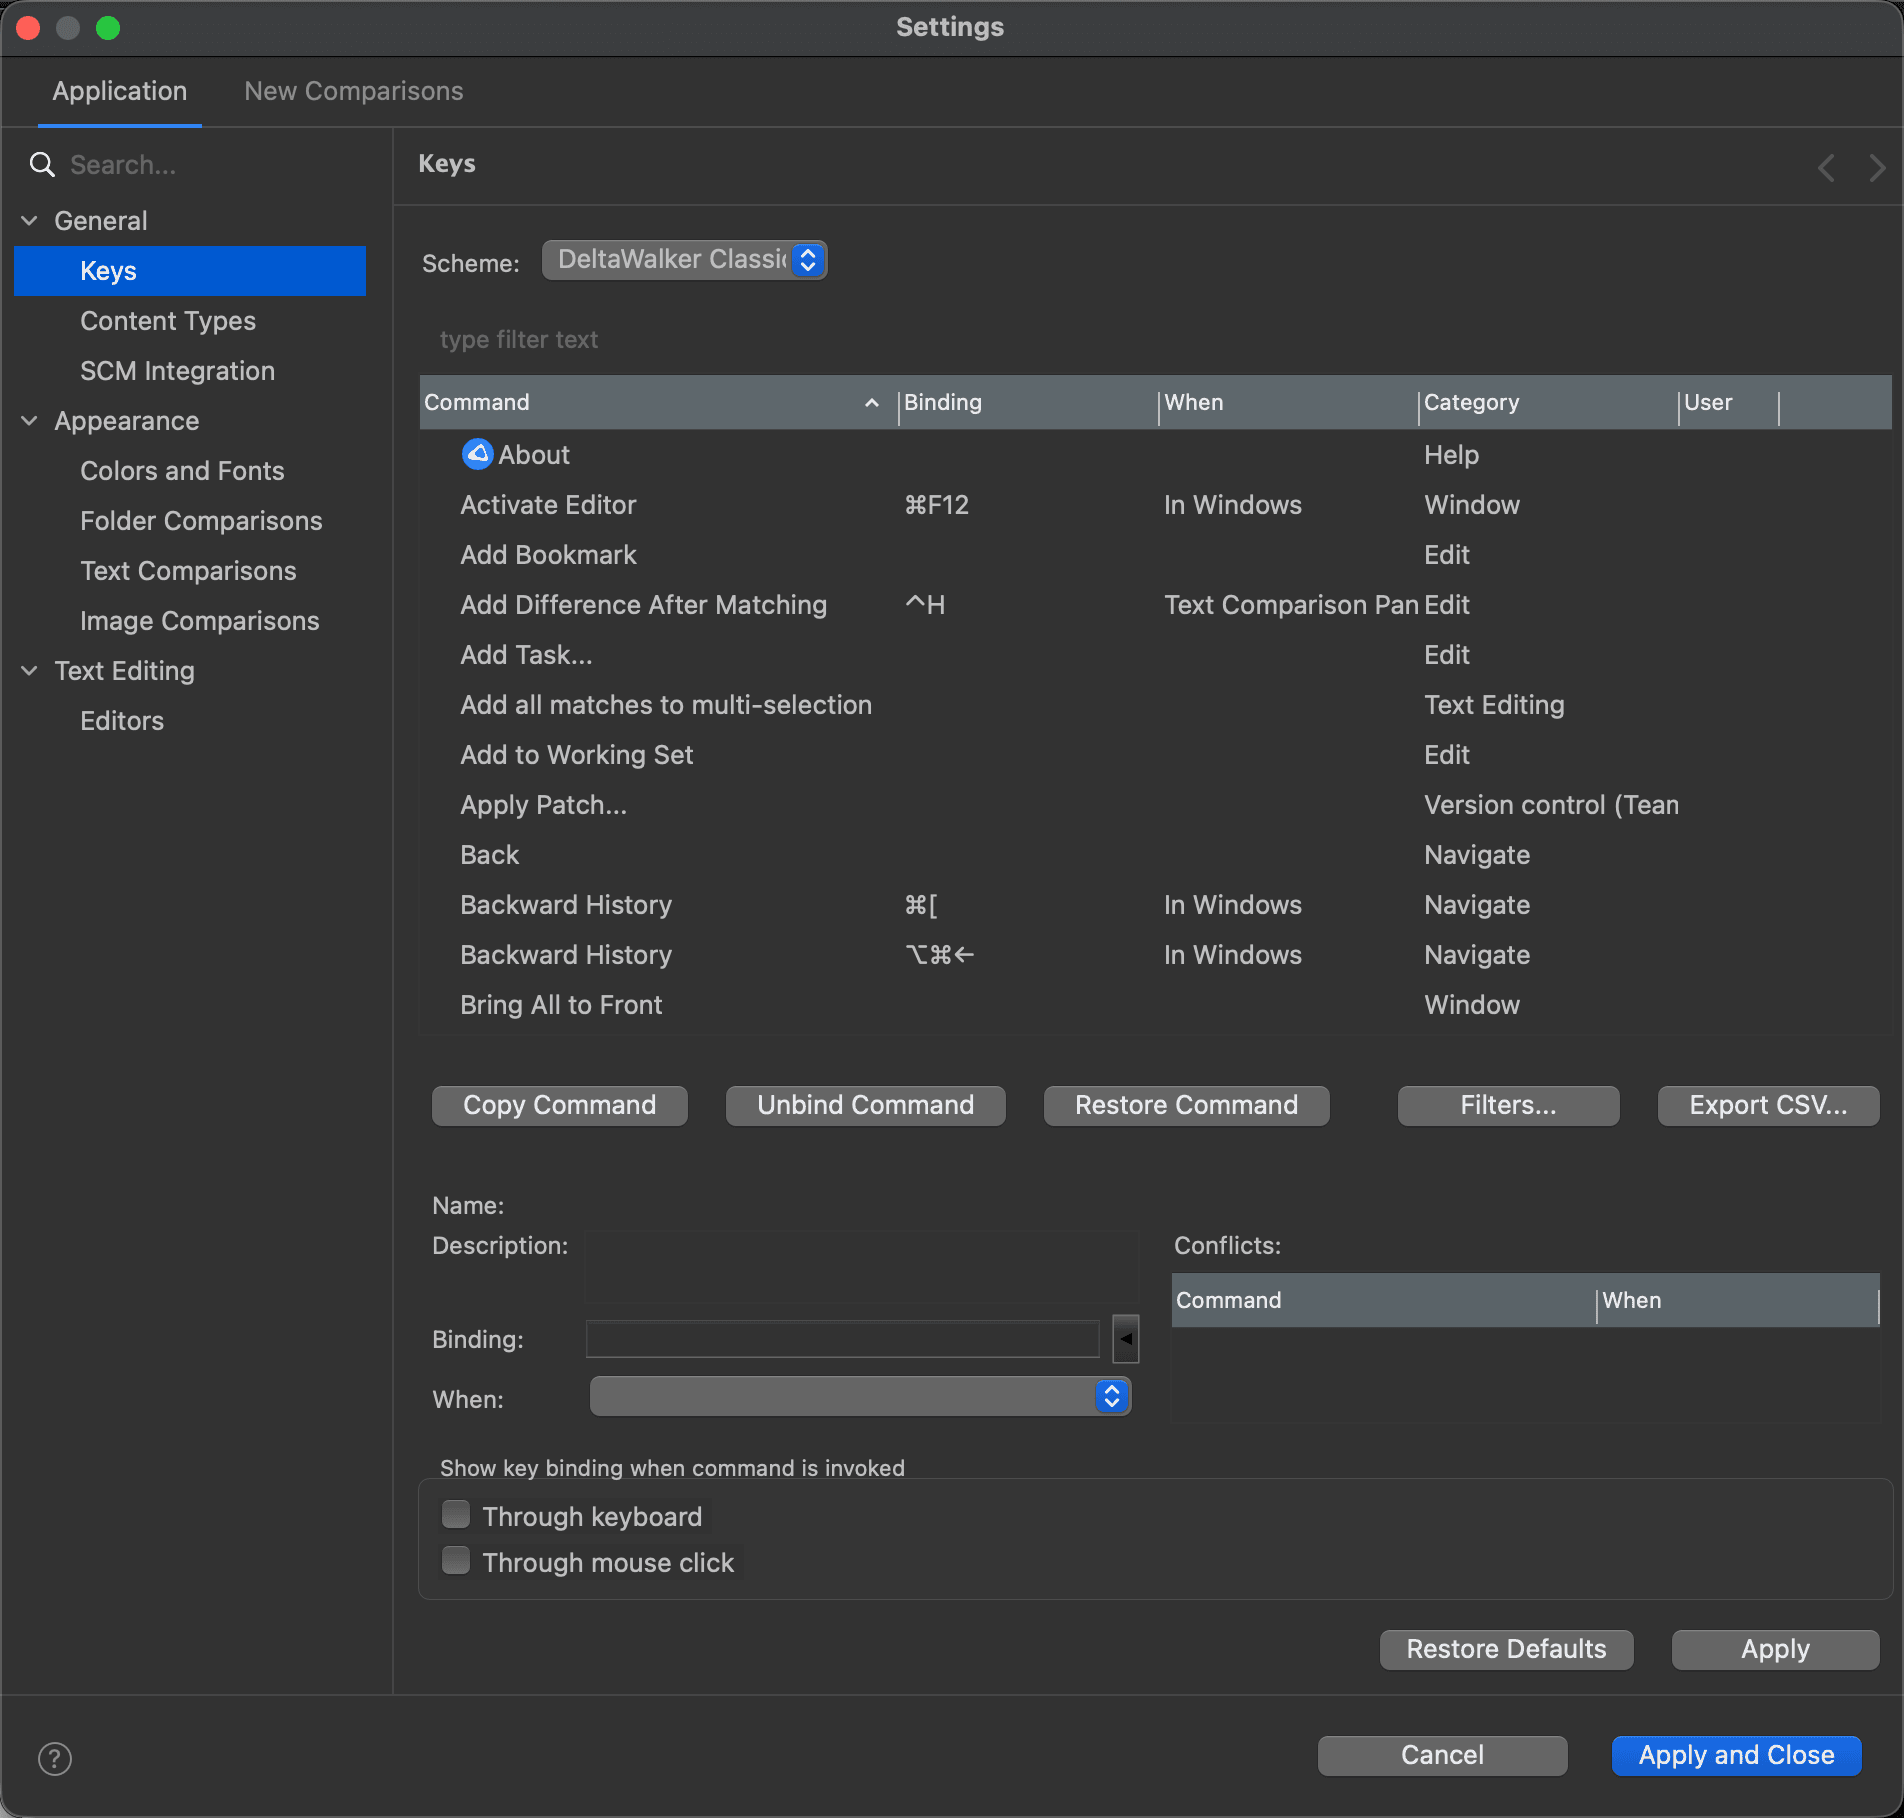Go forward with the right arrow

click(1877, 167)
